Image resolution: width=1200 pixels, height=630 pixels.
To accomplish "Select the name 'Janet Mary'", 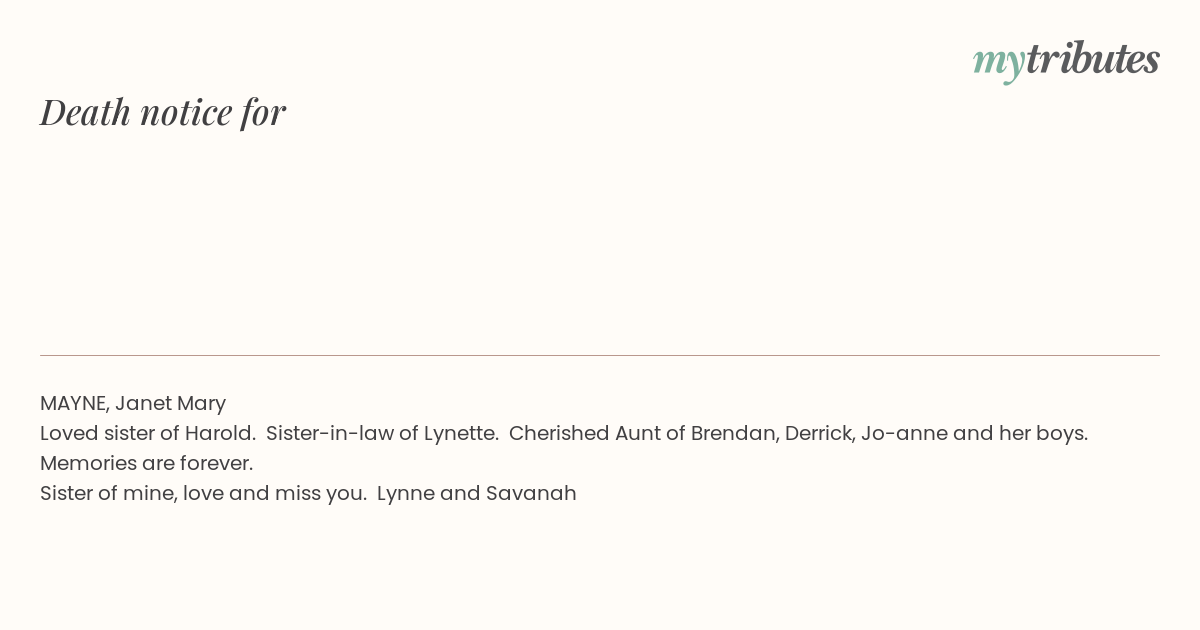I will point(170,404).
